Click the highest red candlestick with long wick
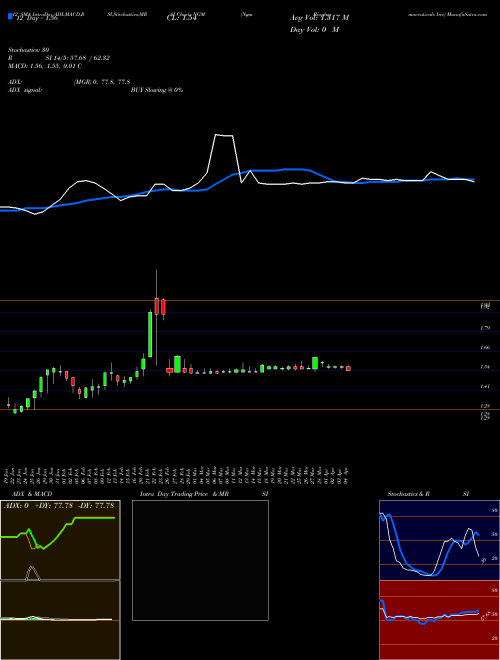The image size is (500, 660). coord(157,306)
